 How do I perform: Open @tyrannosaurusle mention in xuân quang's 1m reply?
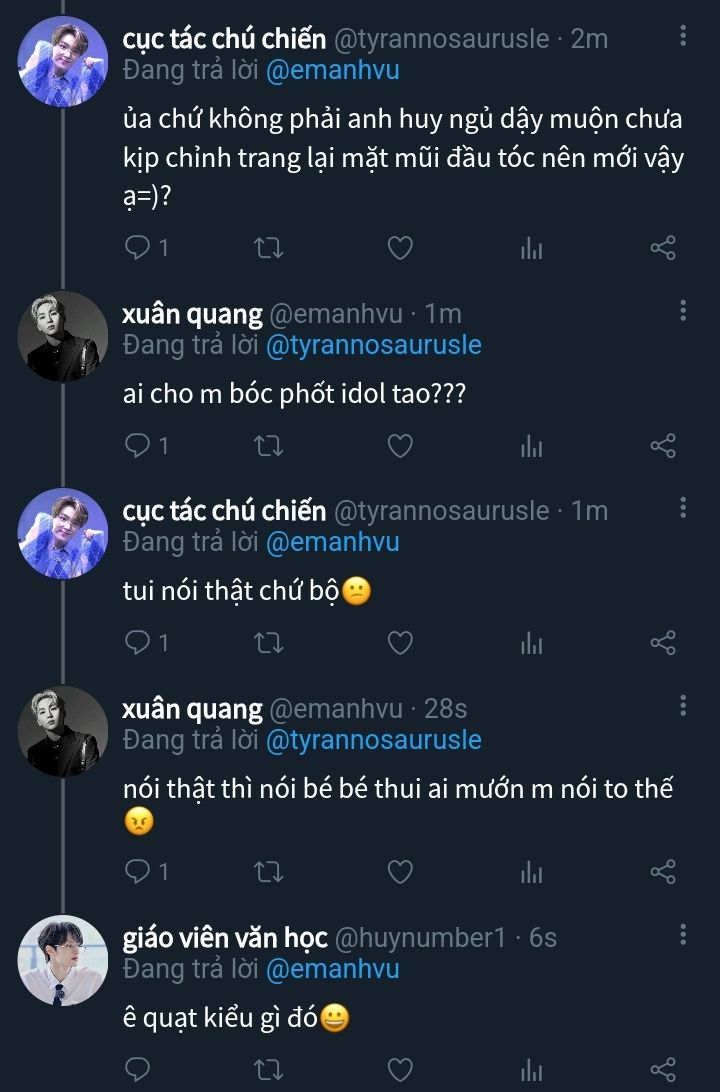point(372,345)
